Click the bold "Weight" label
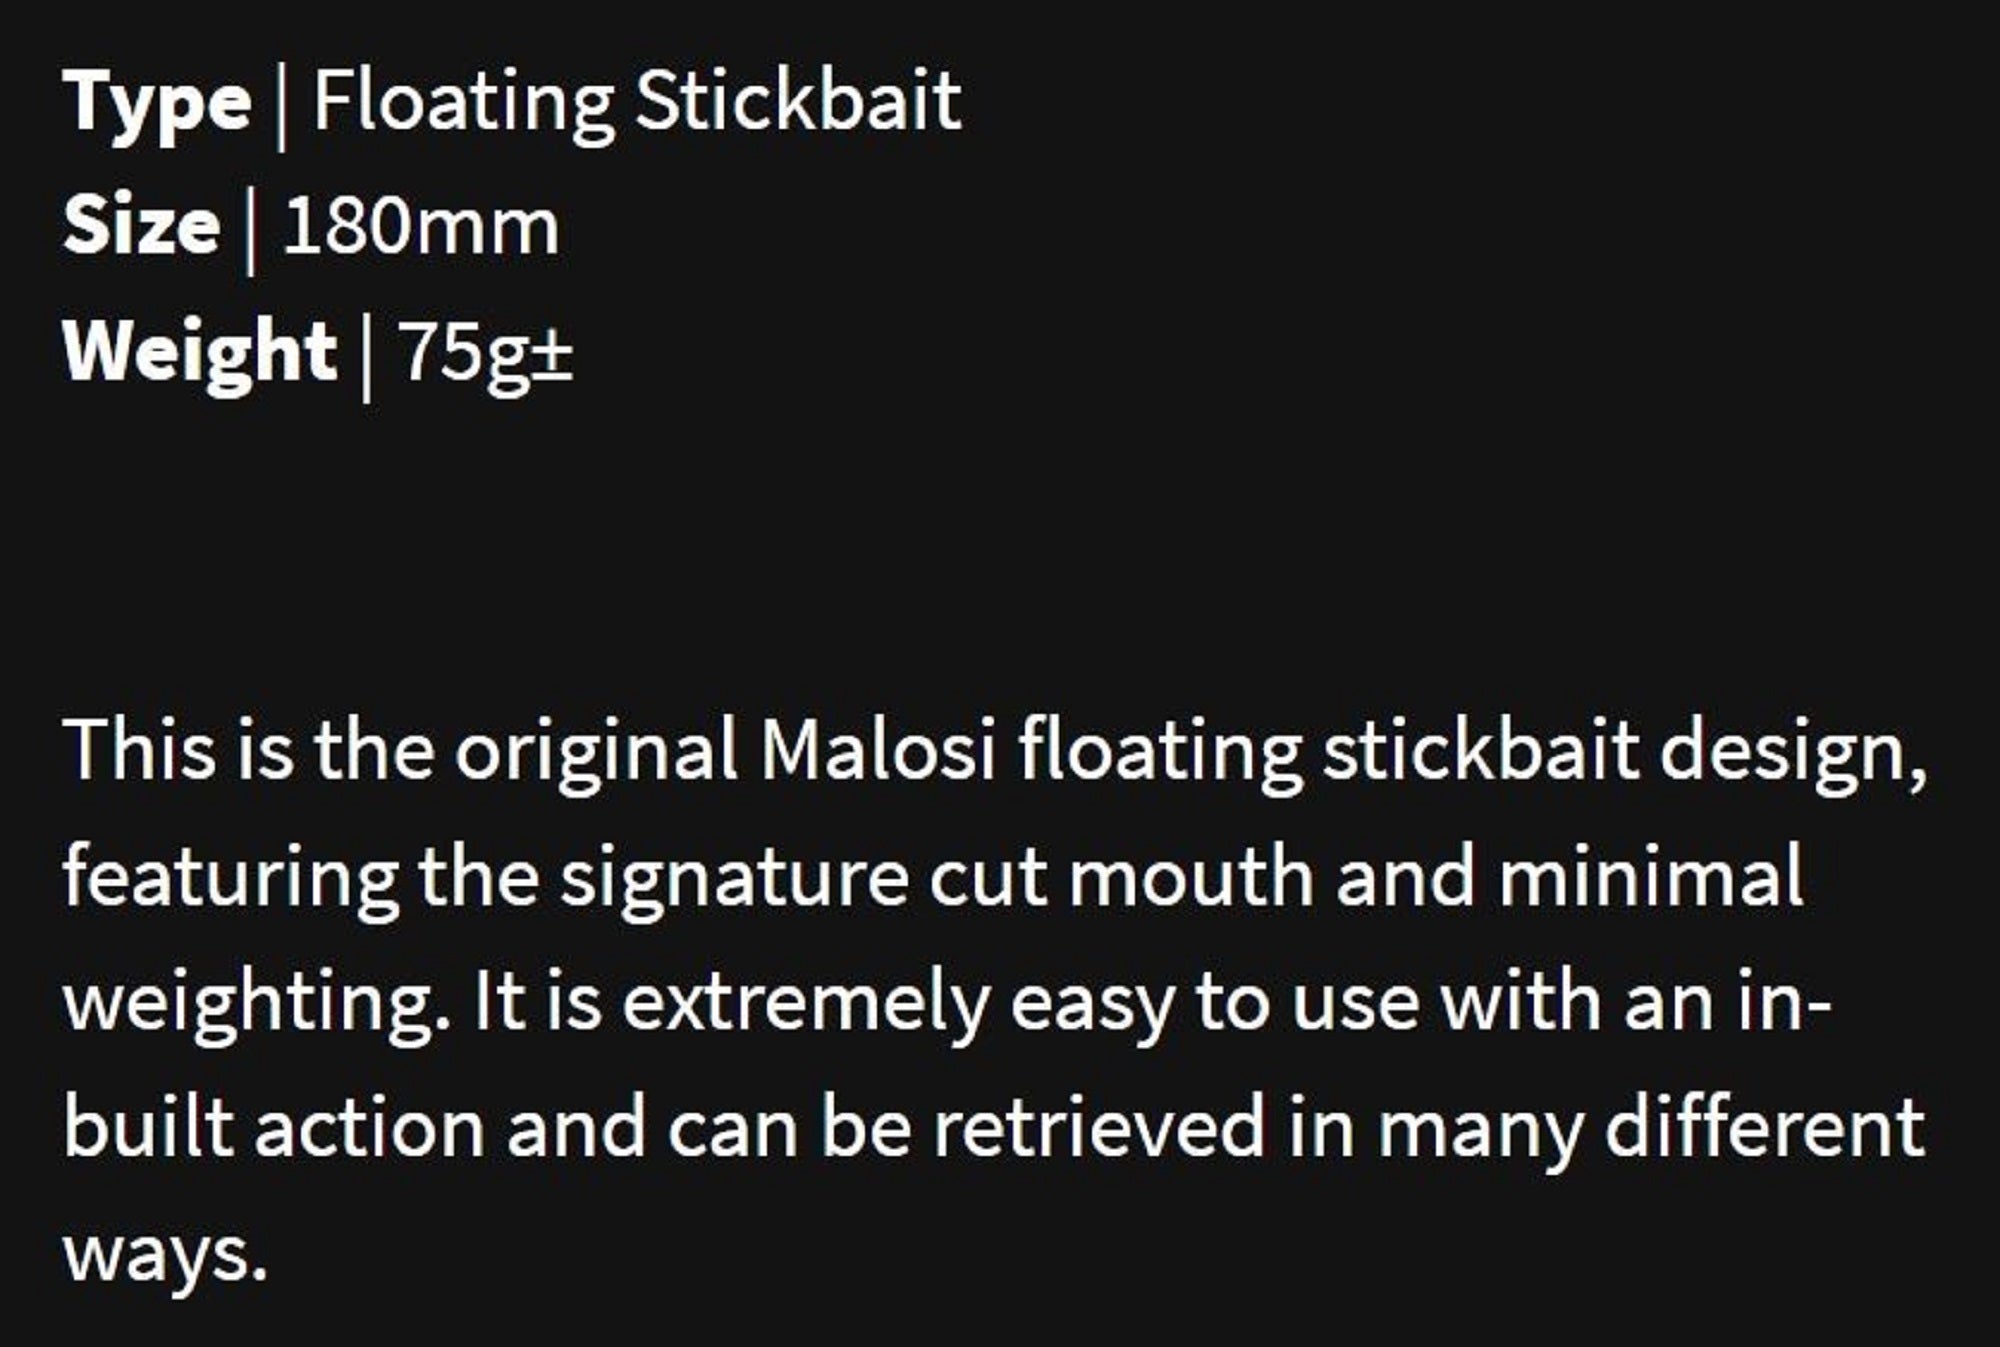The image size is (2000, 1347). pos(200,352)
